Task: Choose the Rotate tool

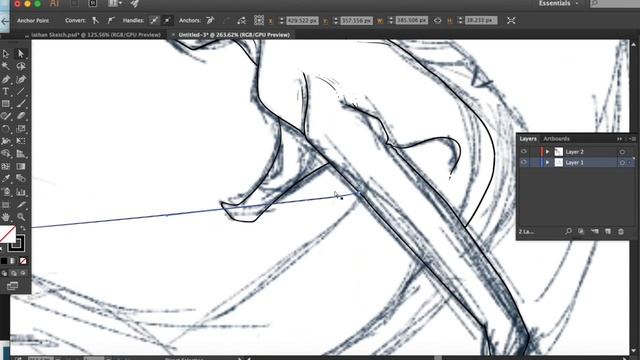Action: click(6, 129)
